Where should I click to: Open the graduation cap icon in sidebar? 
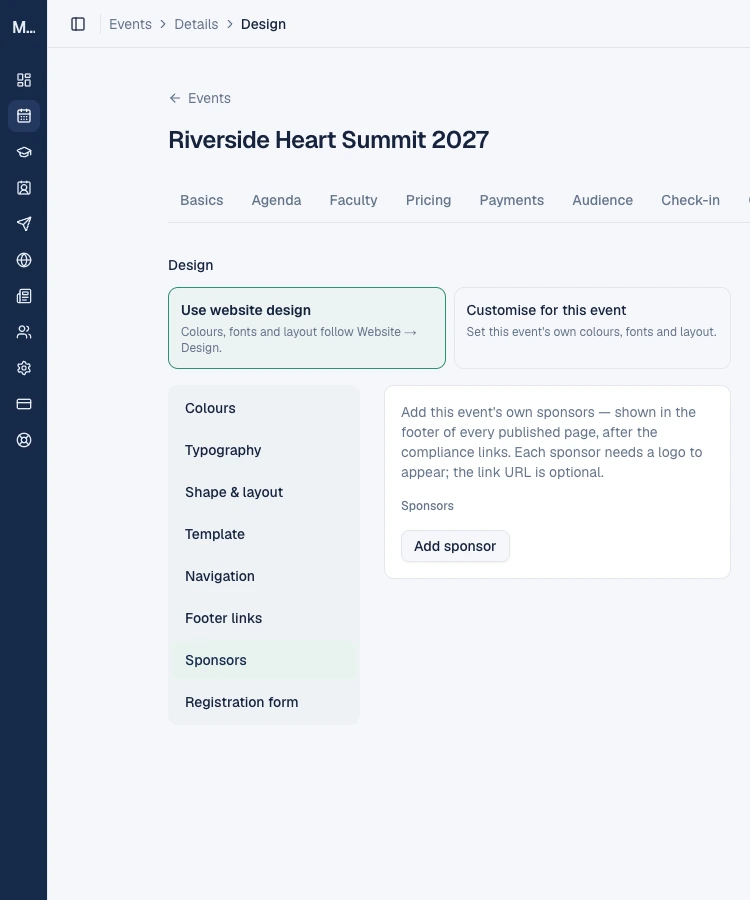24,152
